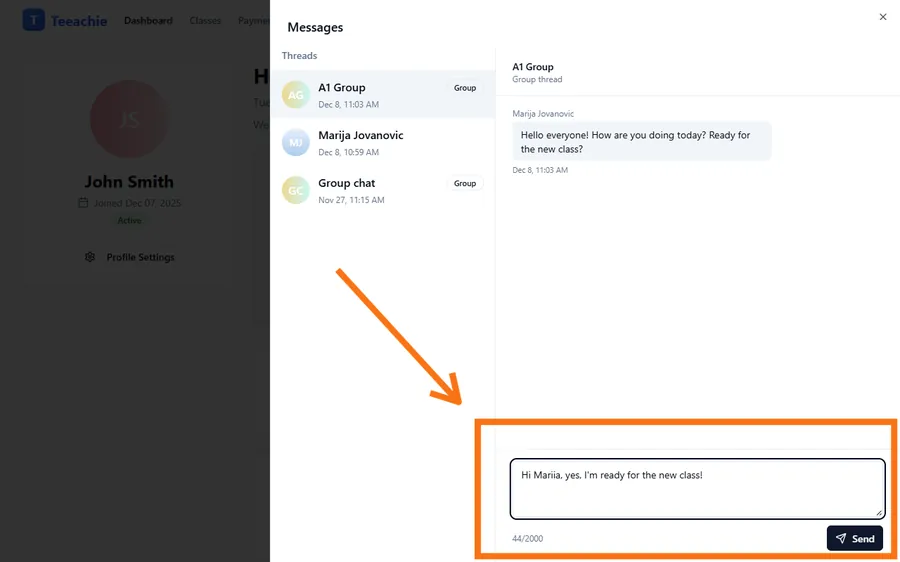Image resolution: width=900 pixels, height=562 pixels.
Task: Click the resize handle of the message box
Action: coord(879,513)
